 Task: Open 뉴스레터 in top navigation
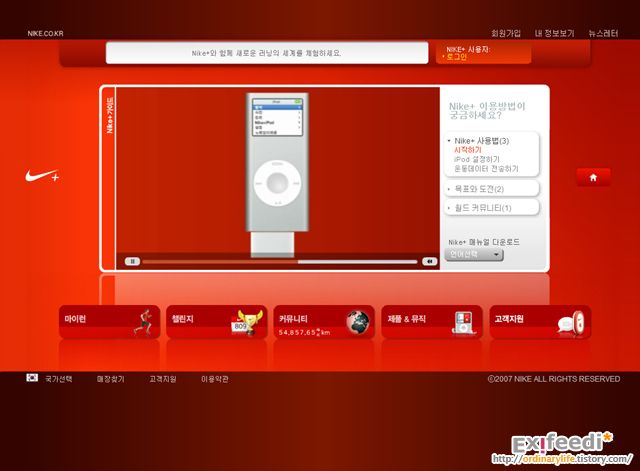pos(603,33)
